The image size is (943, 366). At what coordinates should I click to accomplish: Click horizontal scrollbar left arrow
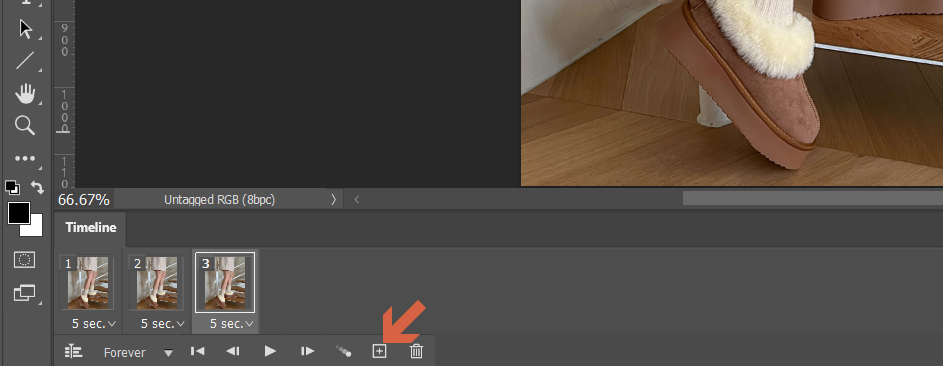click(357, 200)
